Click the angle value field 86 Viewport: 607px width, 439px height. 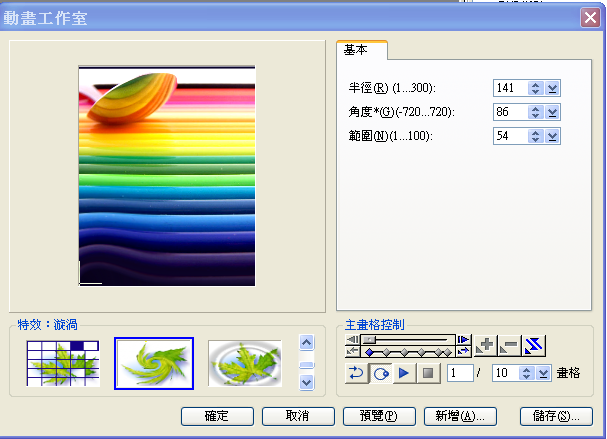510,112
